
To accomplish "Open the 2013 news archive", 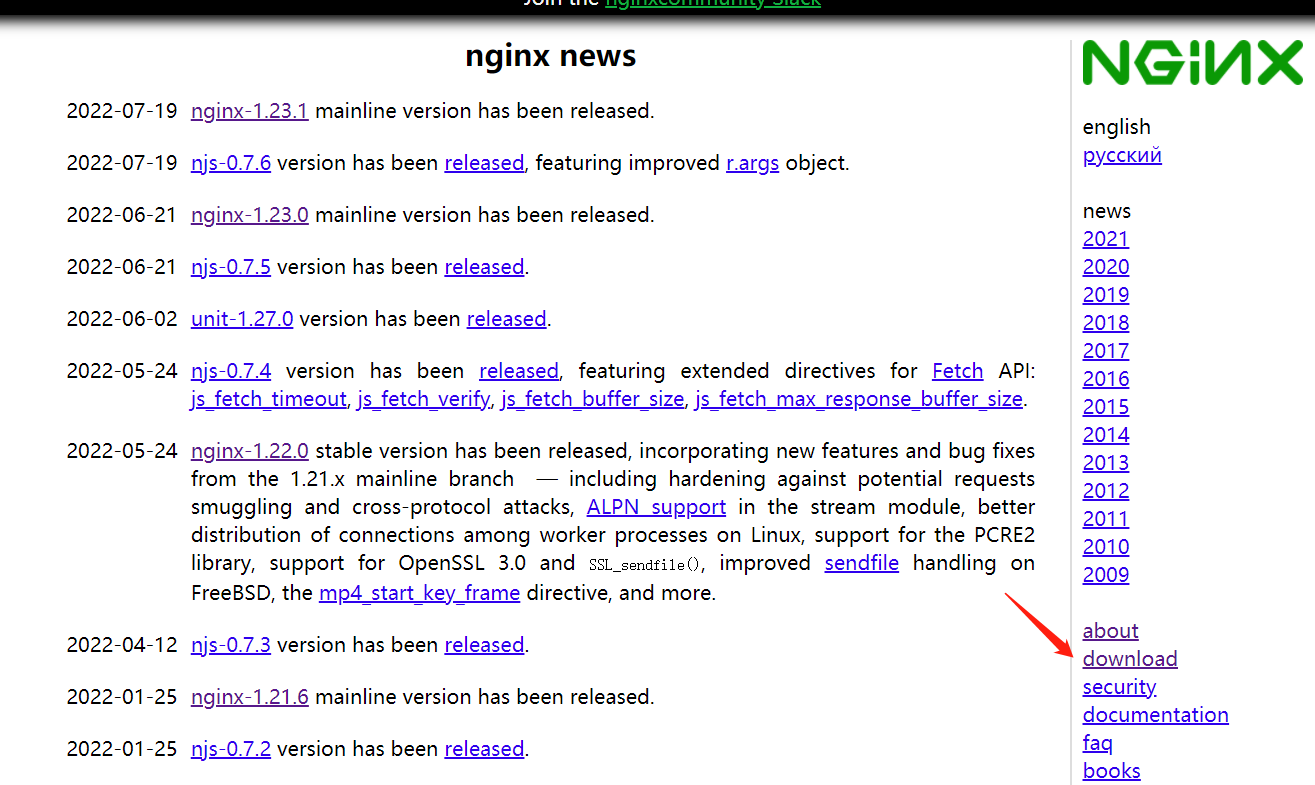I will [1106, 463].
